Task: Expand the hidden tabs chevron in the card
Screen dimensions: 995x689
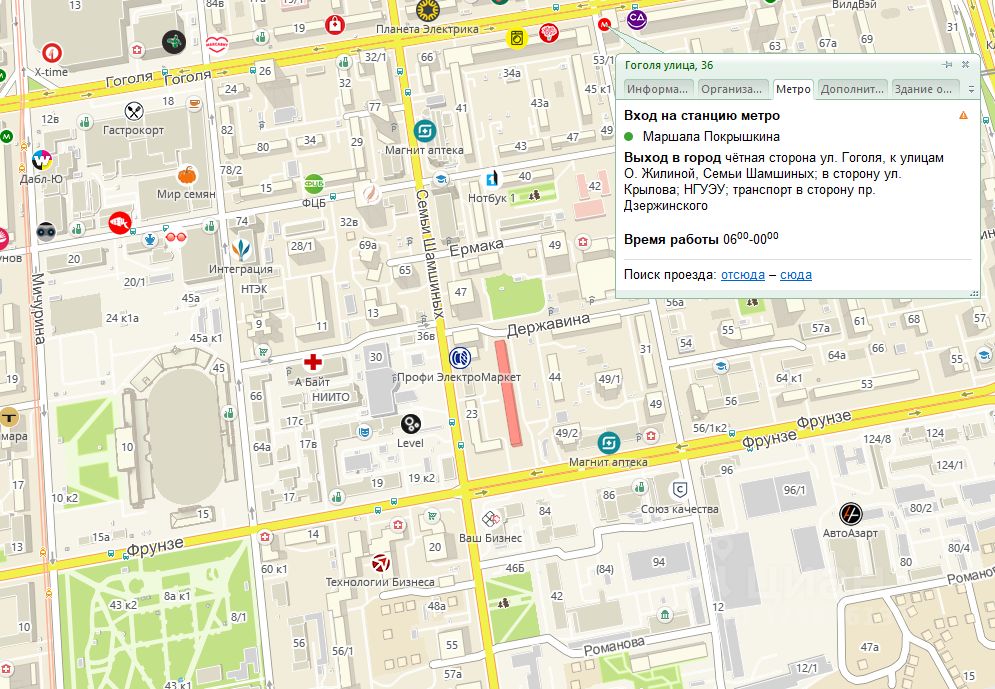Action: (971, 89)
